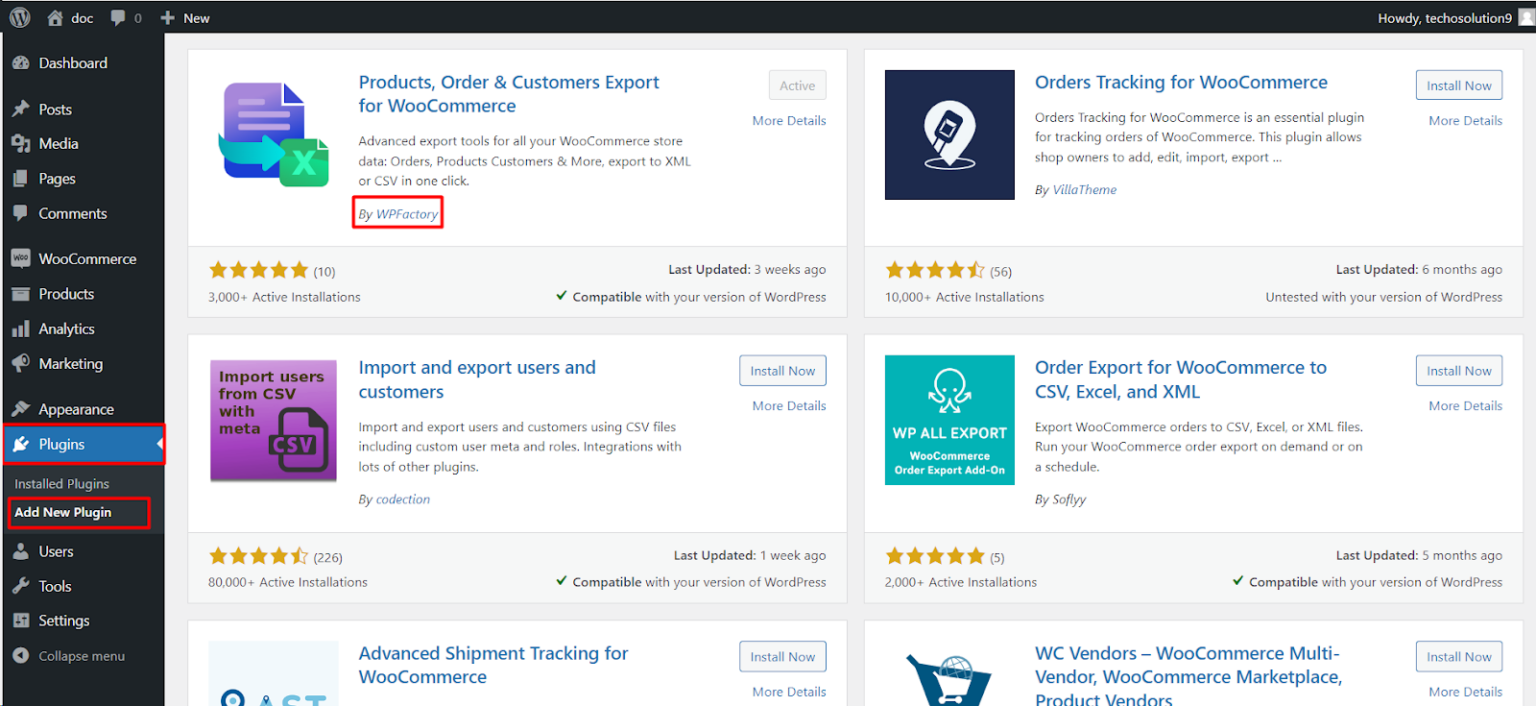Open the New content dropdown
This screenshot has width=1536, height=706.
click(x=184, y=17)
